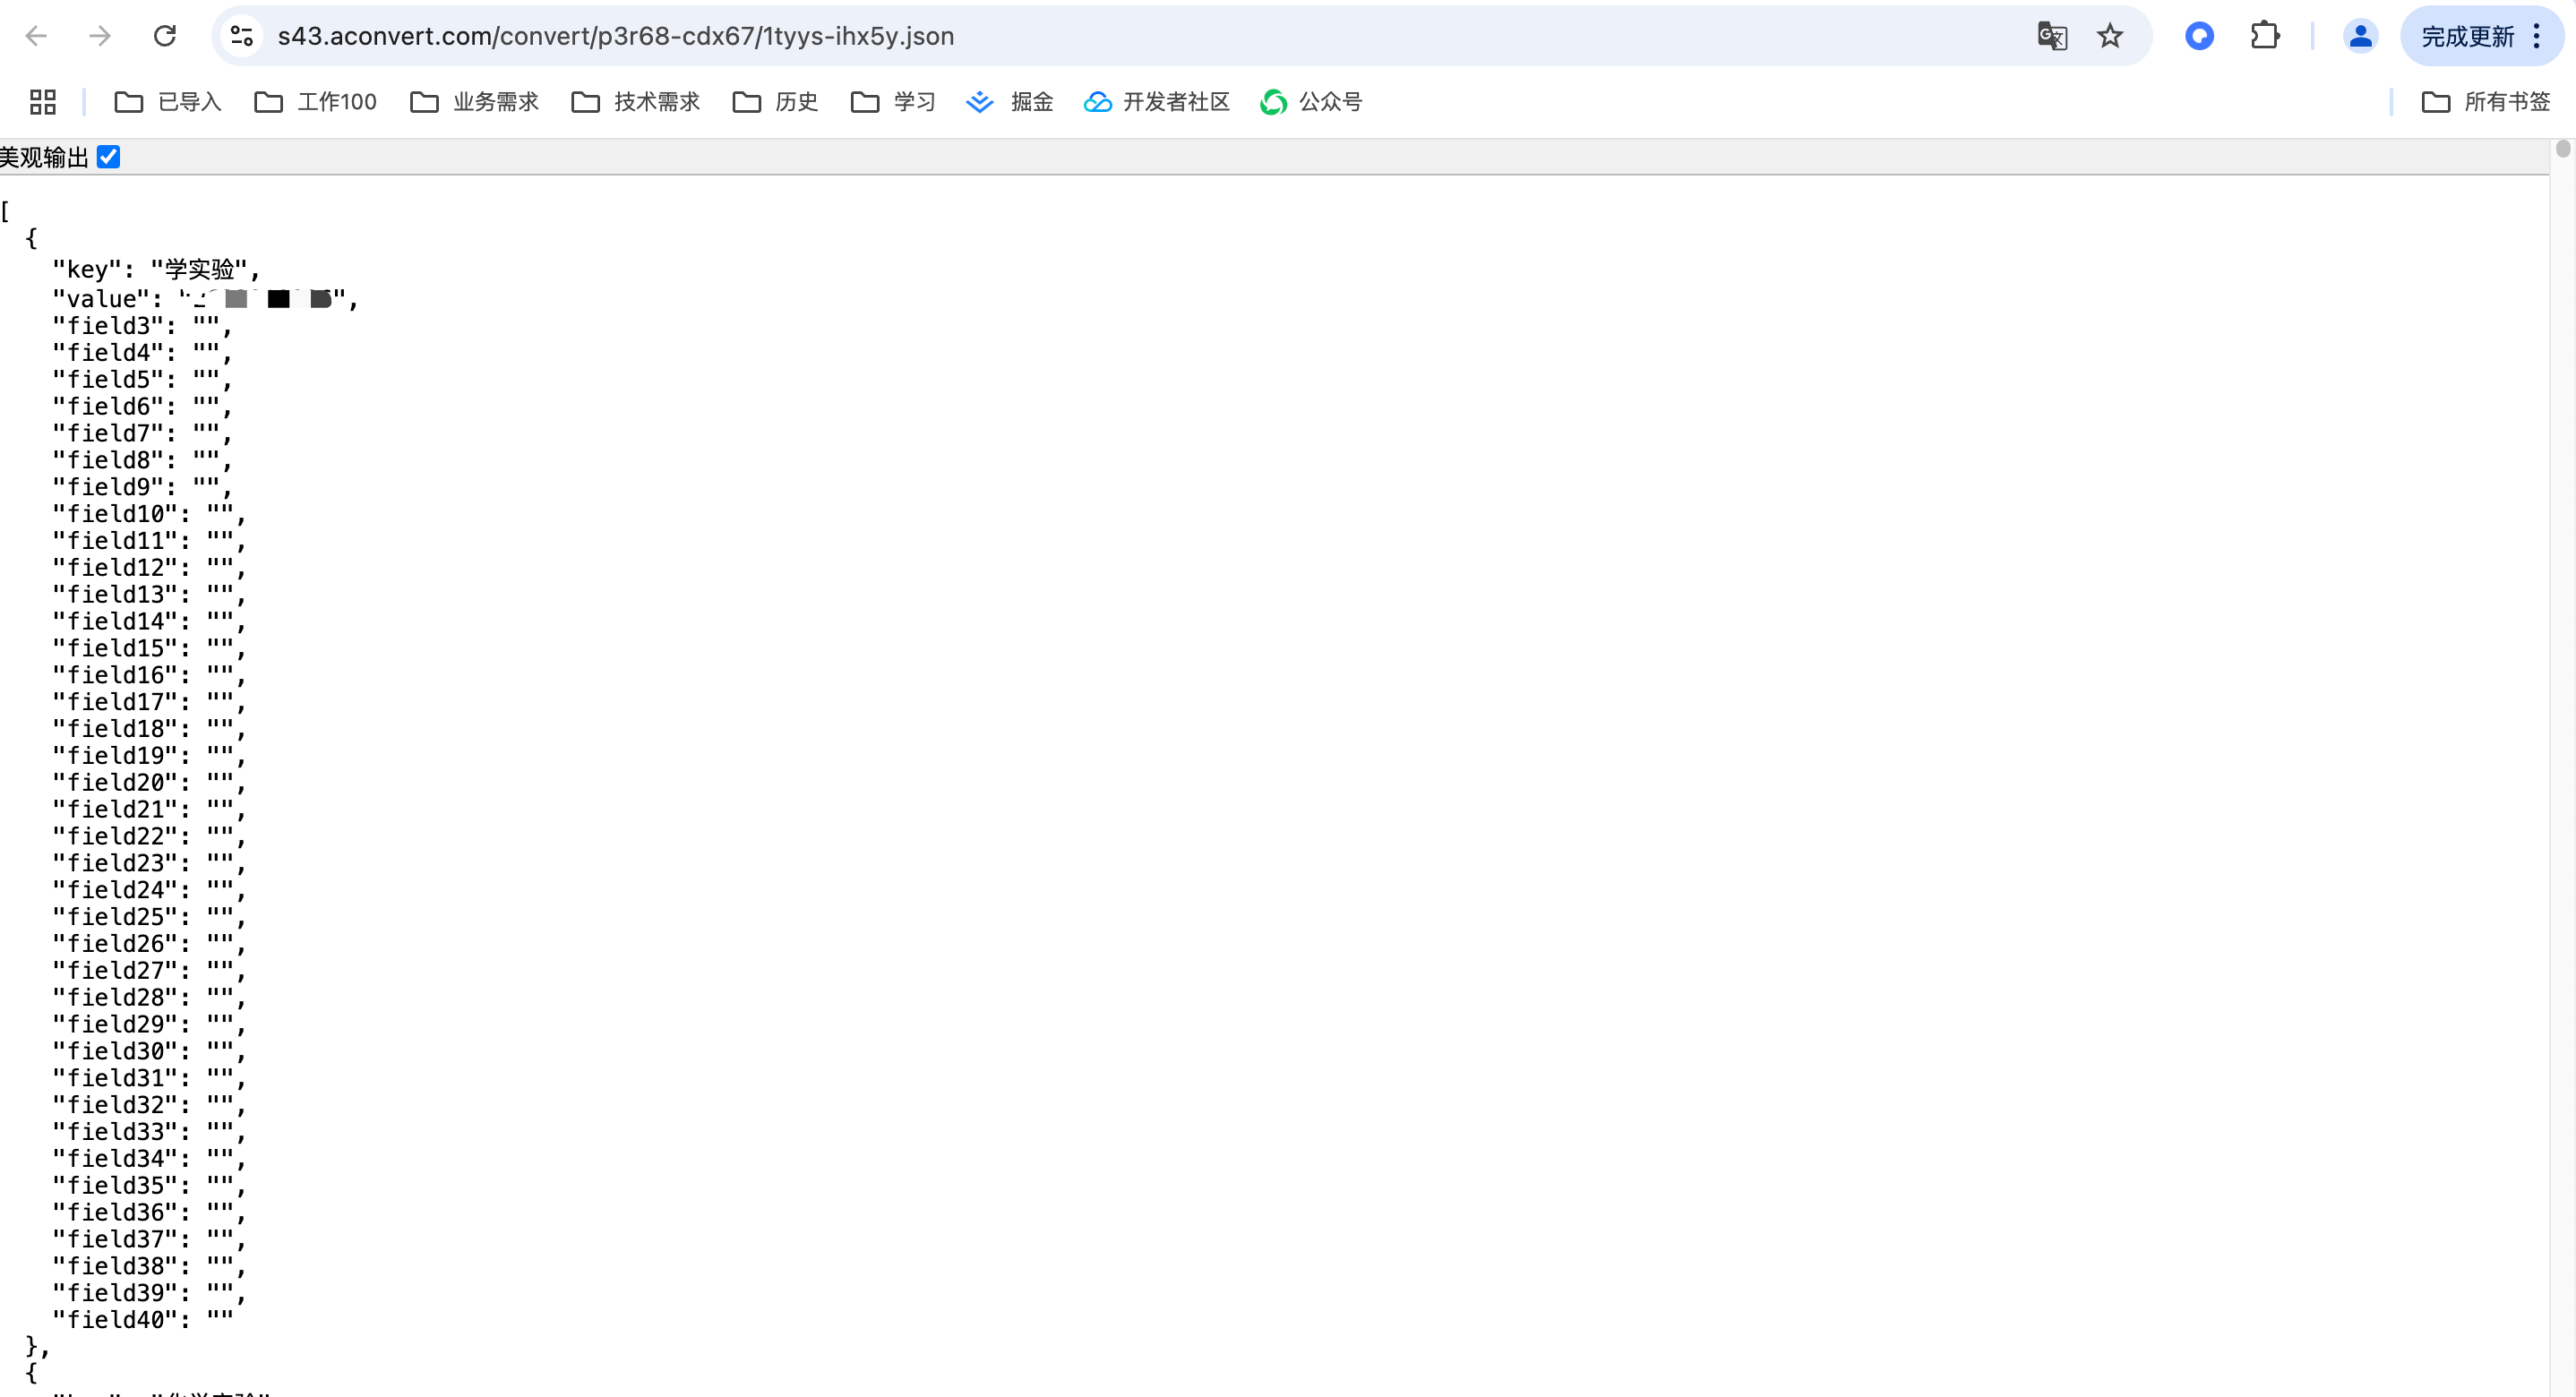Screen dimensions: 2576x1397
Task: Click the blue circle extension icon
Action: pos(2199,36)
